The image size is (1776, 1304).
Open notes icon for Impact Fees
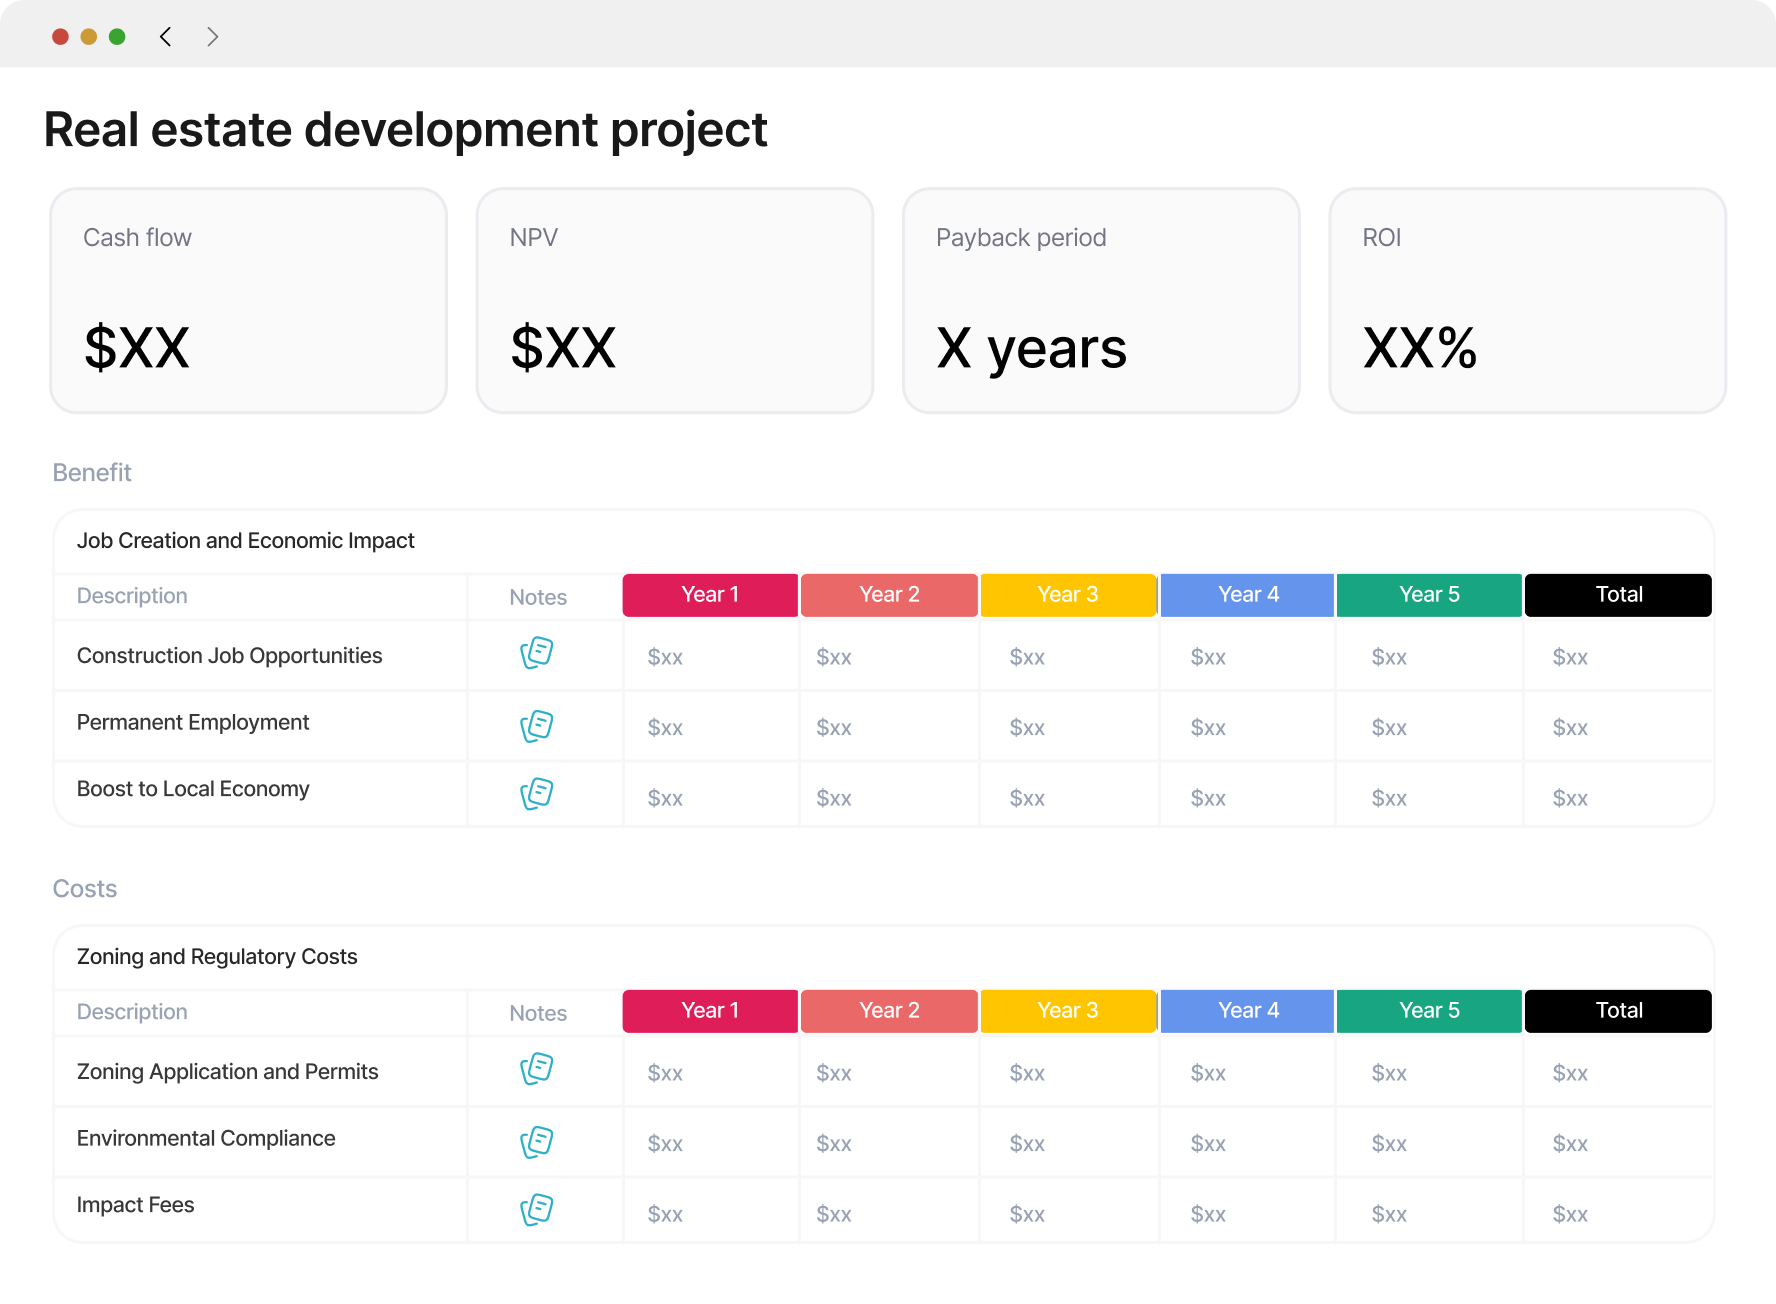537,1210
